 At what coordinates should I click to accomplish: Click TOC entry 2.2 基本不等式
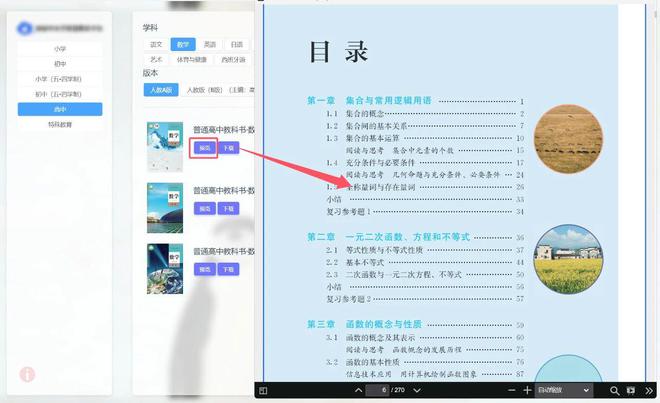(355, 262)
